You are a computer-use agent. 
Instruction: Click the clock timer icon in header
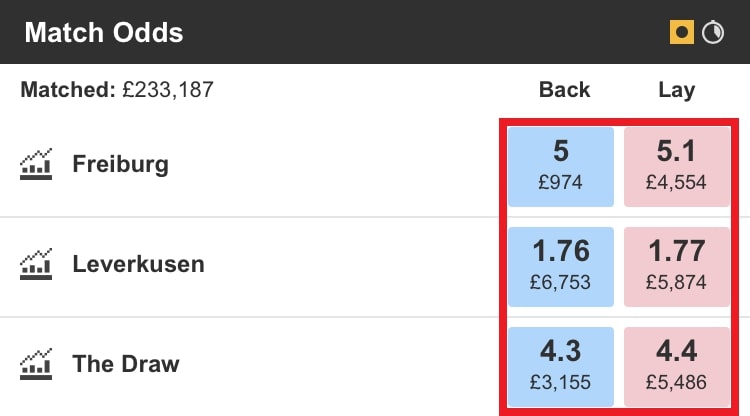[x=713, y=32]
